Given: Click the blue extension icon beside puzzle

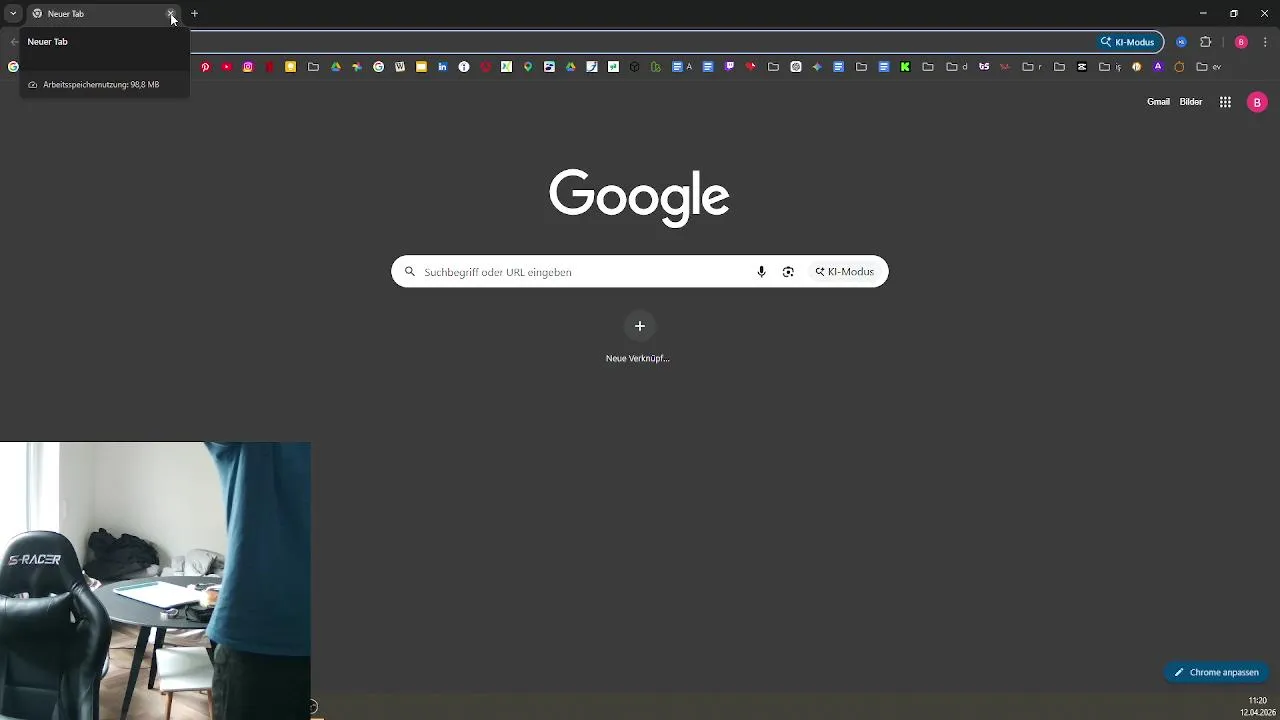Looking at the screenshot, I should pyautogui.click(x=1181, y=42).
